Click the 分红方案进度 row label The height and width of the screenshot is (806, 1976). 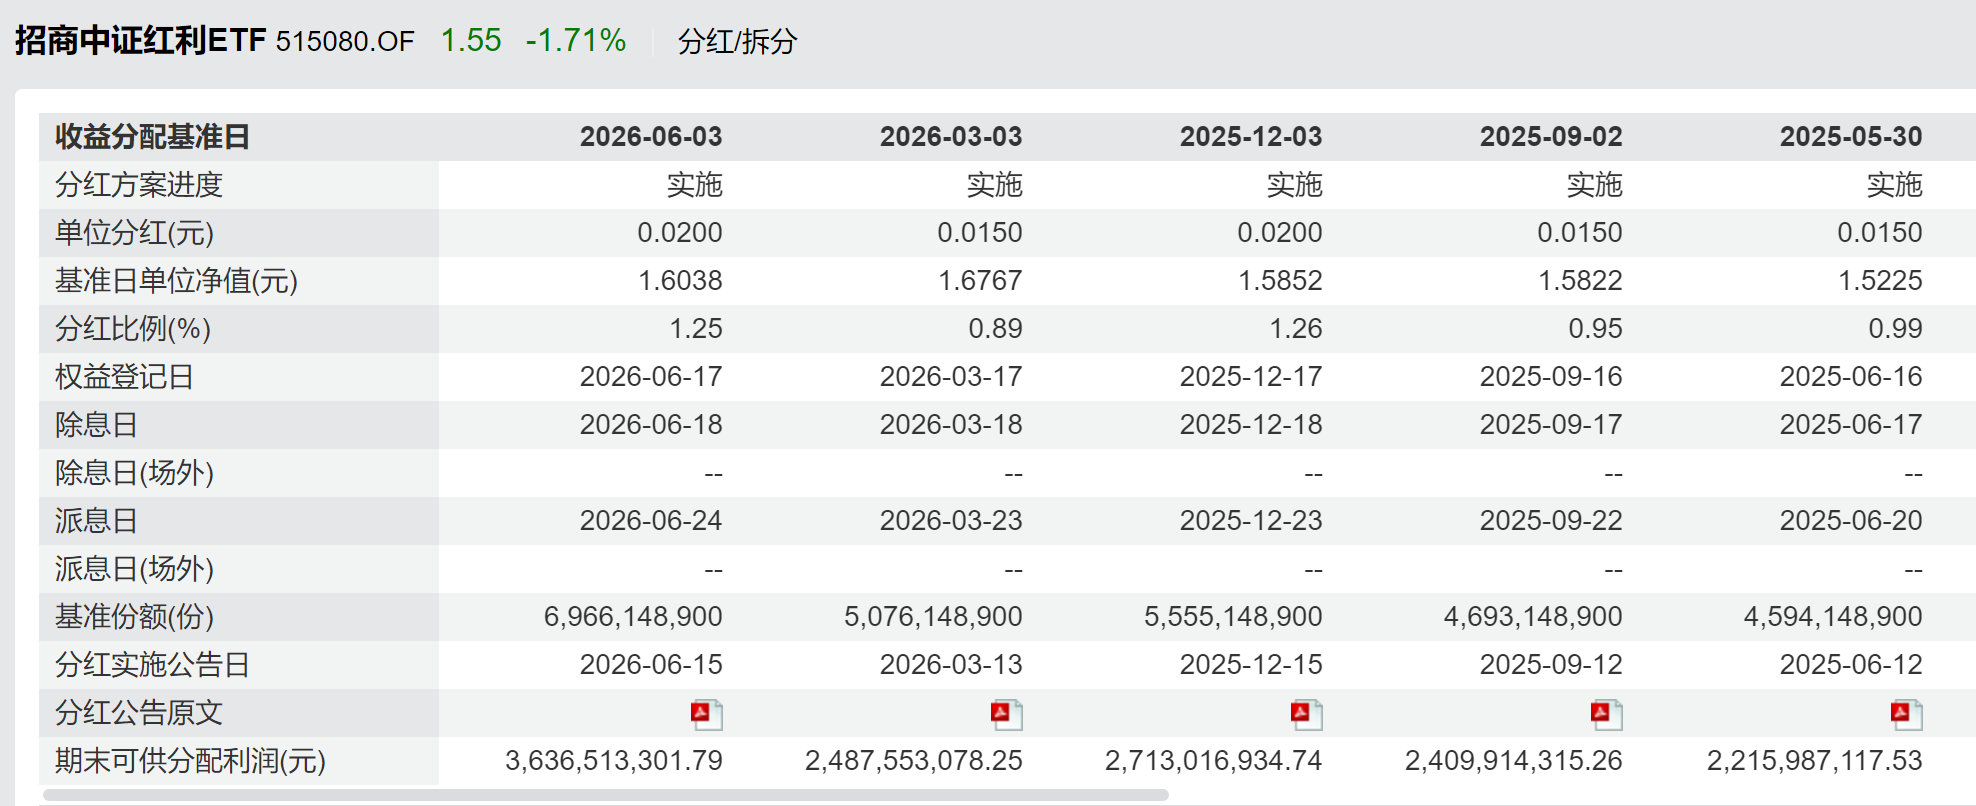click(x=139, y=185)
